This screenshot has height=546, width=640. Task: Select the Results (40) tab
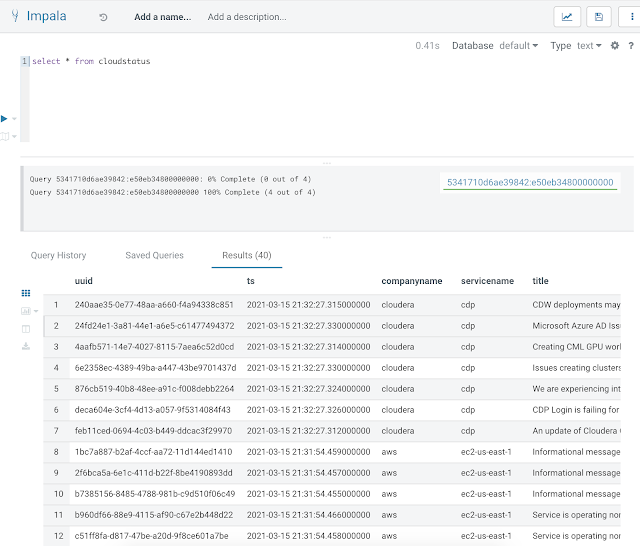[x=246, y=255]
